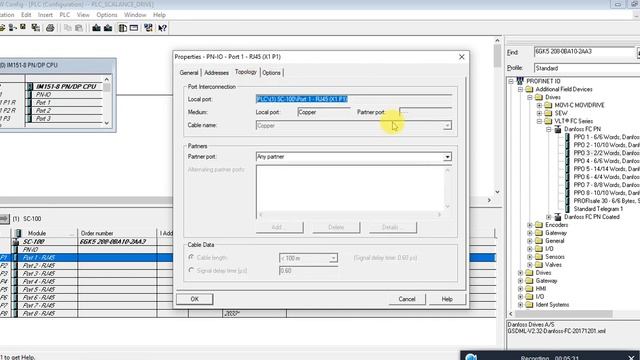Screen dimensions: 640x360
Task: Click the Encoders folder icon in catalog
Action: (539, 225)
